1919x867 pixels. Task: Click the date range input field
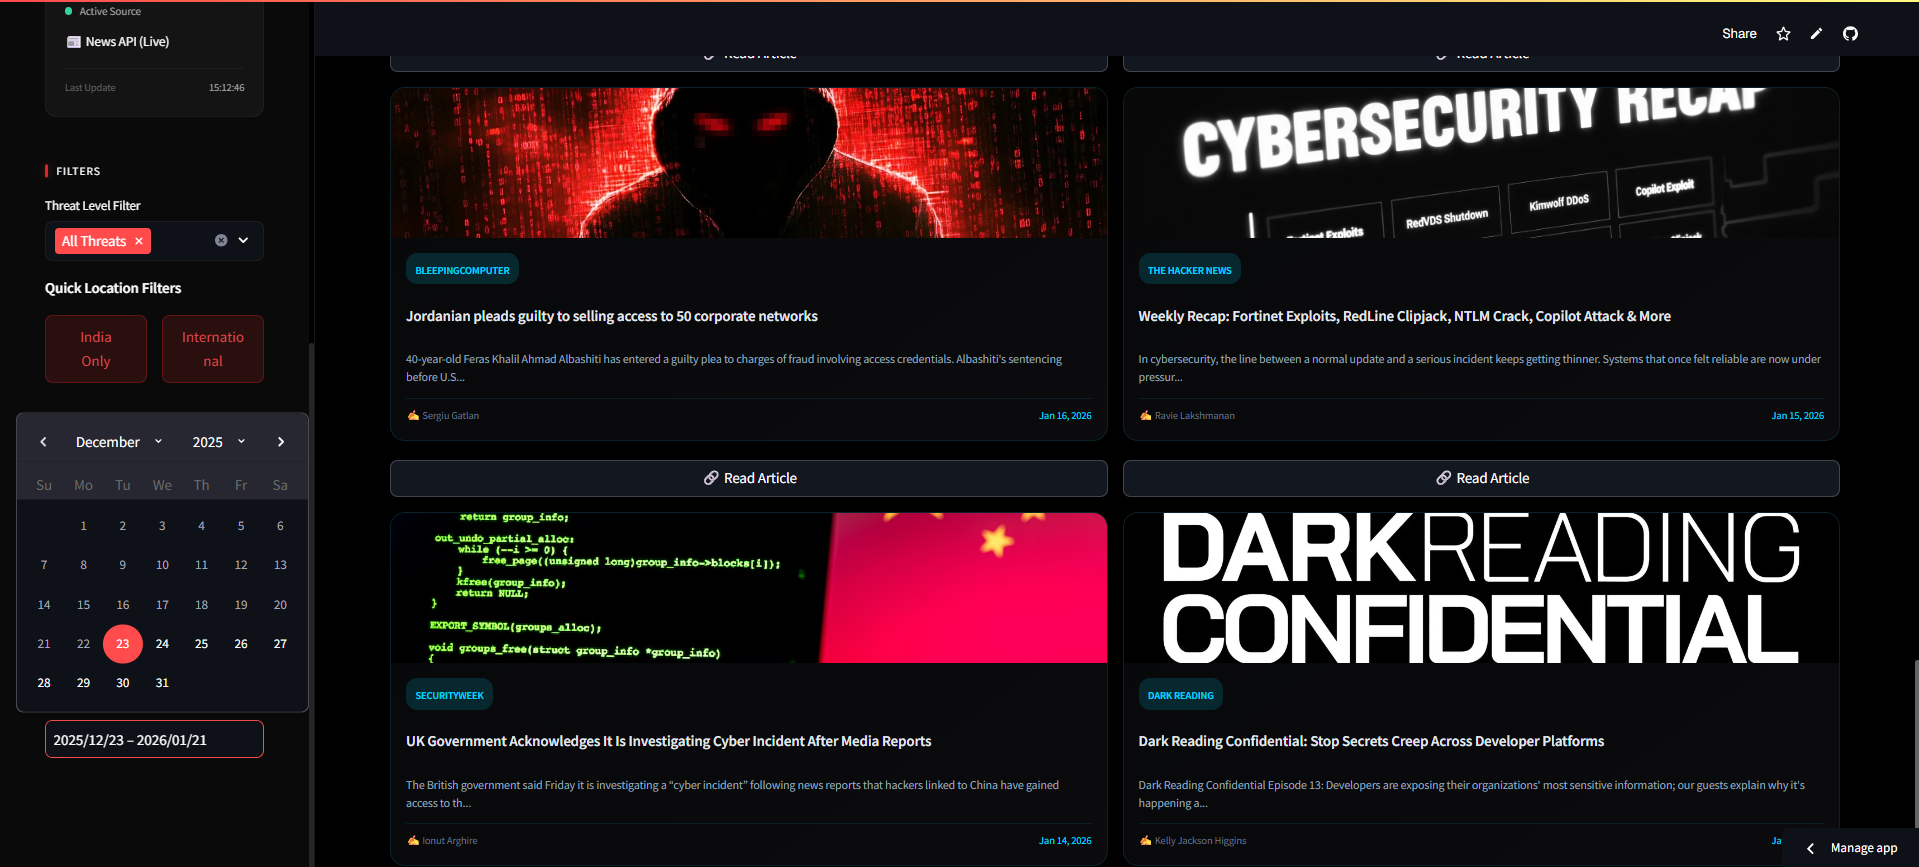[154, 740]
